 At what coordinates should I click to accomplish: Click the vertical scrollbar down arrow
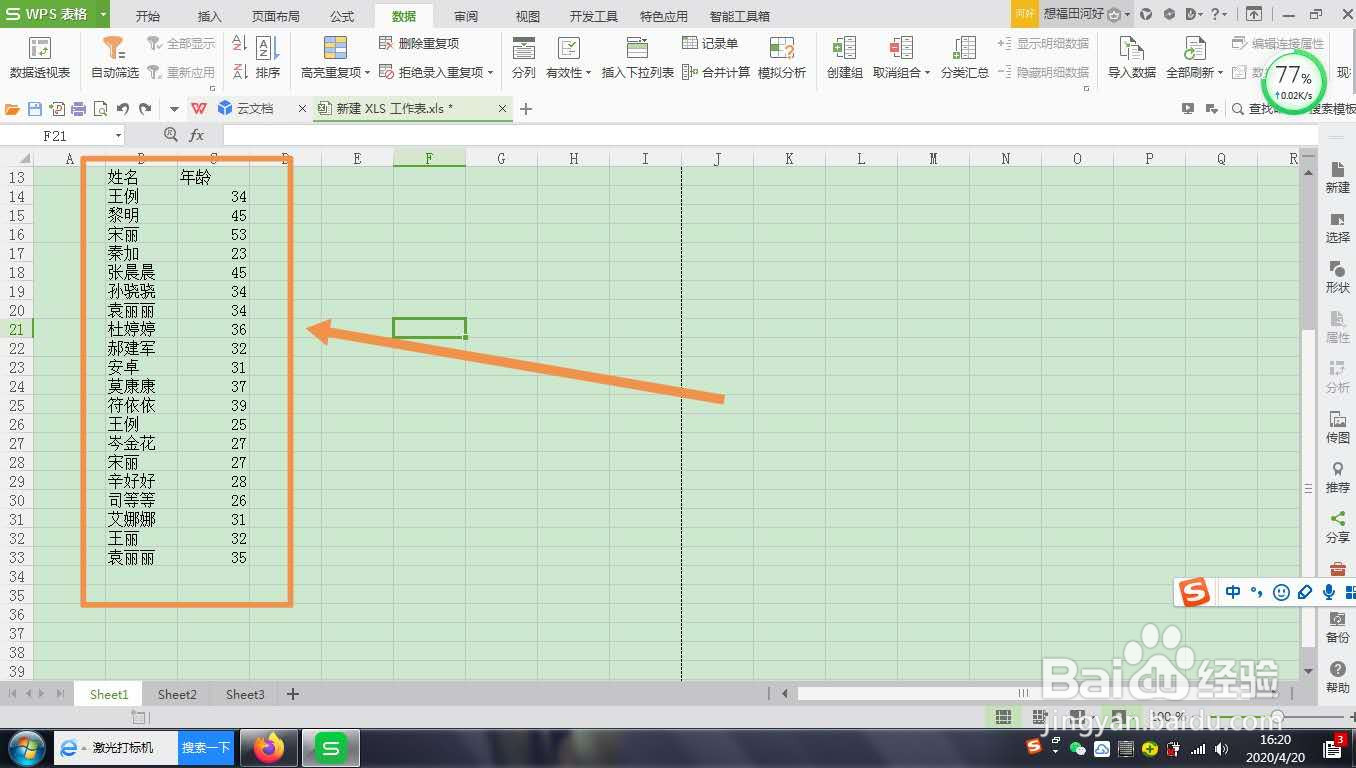click(x=1309, y=671)
